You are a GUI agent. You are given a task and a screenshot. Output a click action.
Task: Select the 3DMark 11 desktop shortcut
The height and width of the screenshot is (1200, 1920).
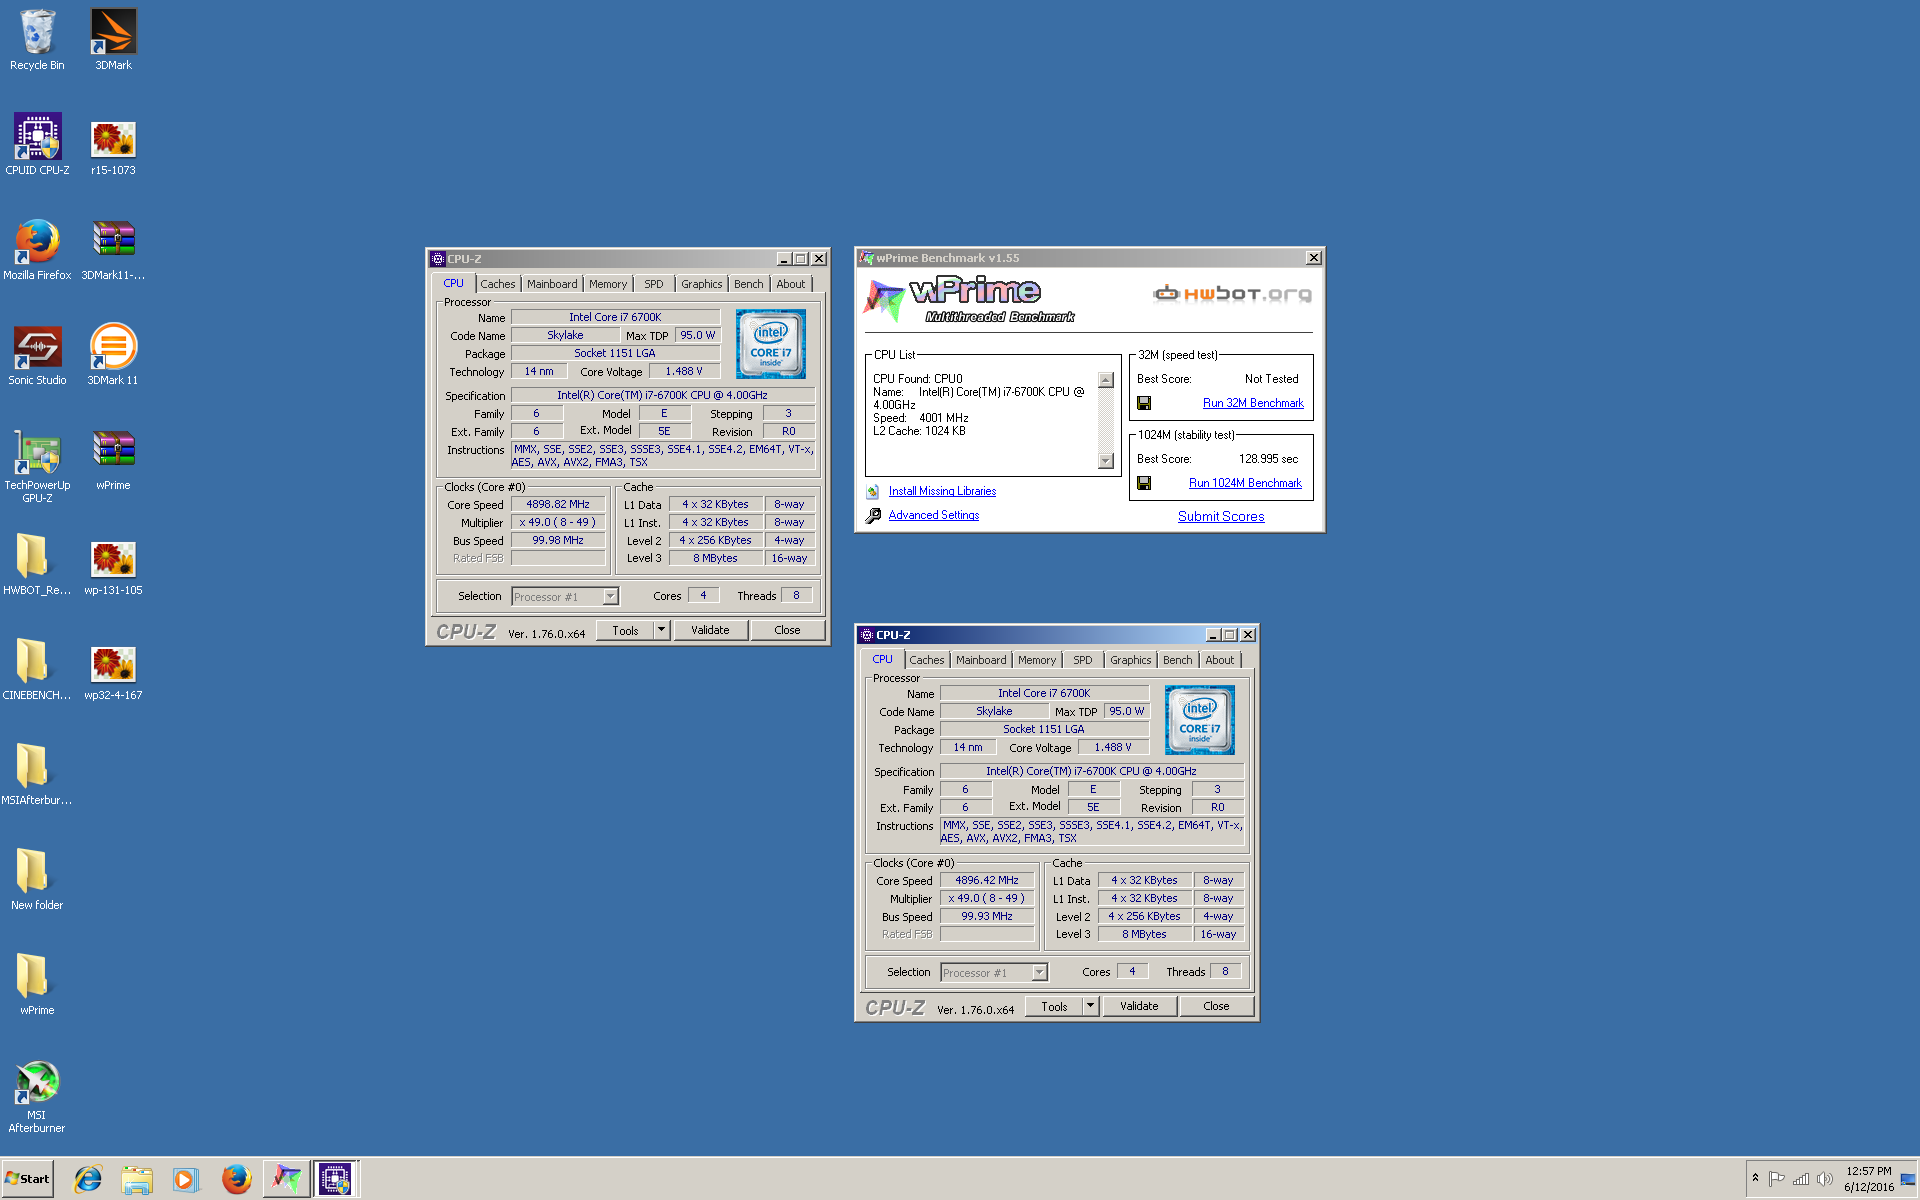click(x=113, y=355)
